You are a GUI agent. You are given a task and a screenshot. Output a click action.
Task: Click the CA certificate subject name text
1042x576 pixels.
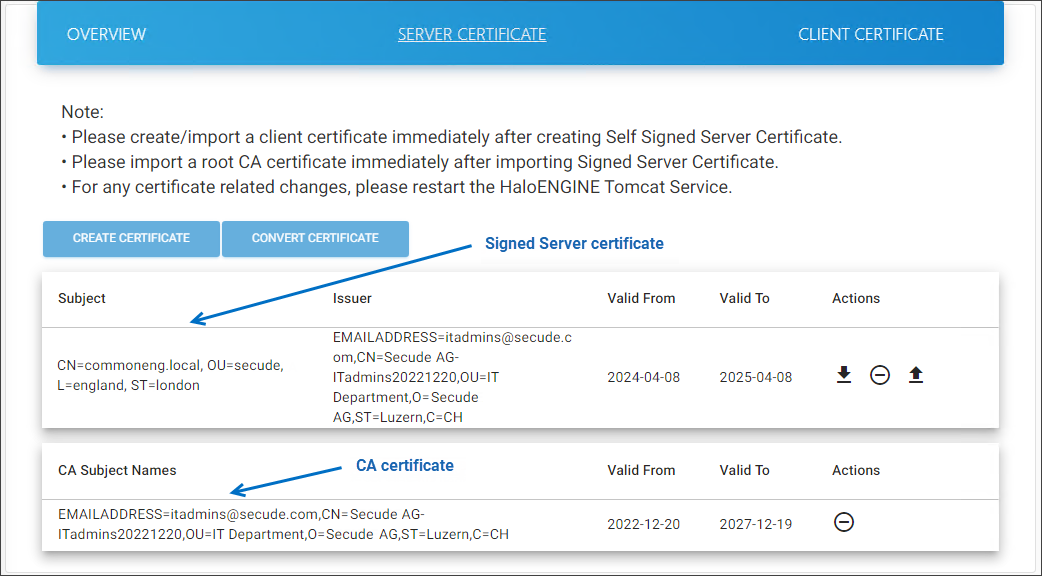pos(283,524)
